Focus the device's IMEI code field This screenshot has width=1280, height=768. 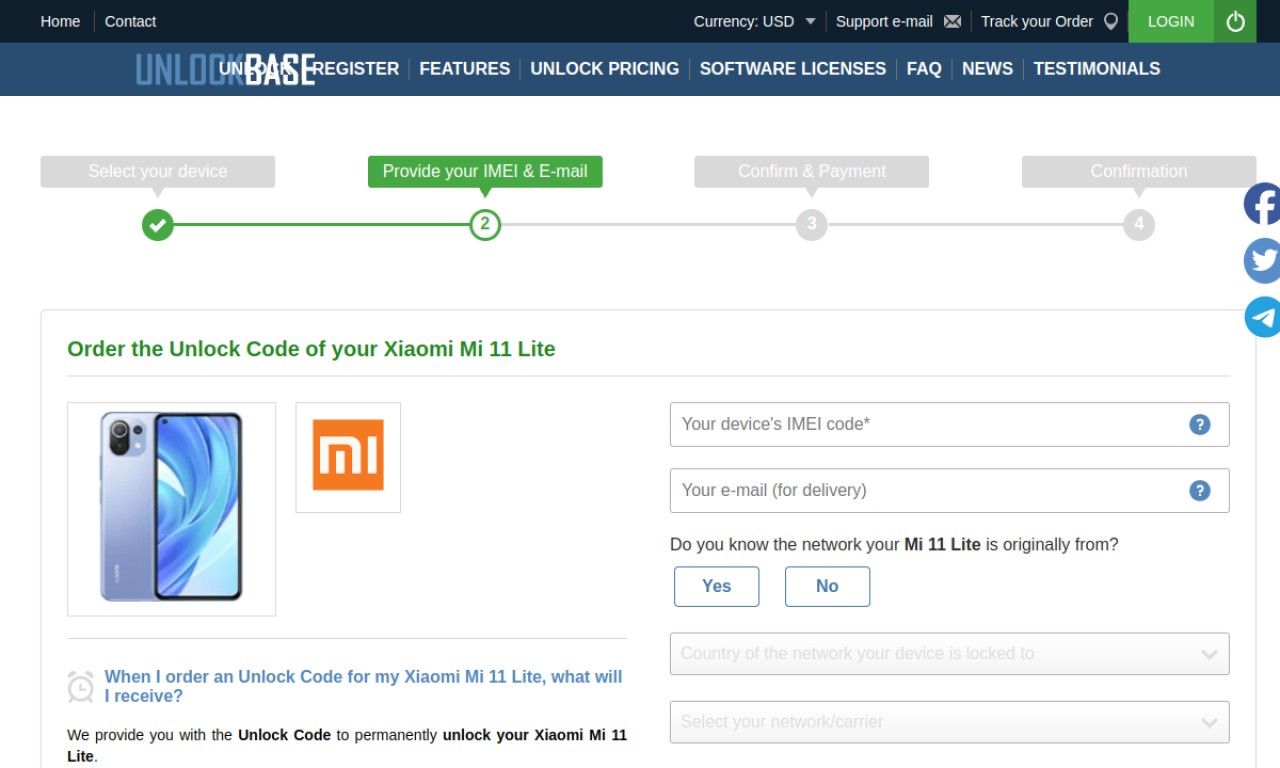coord(949,424)
